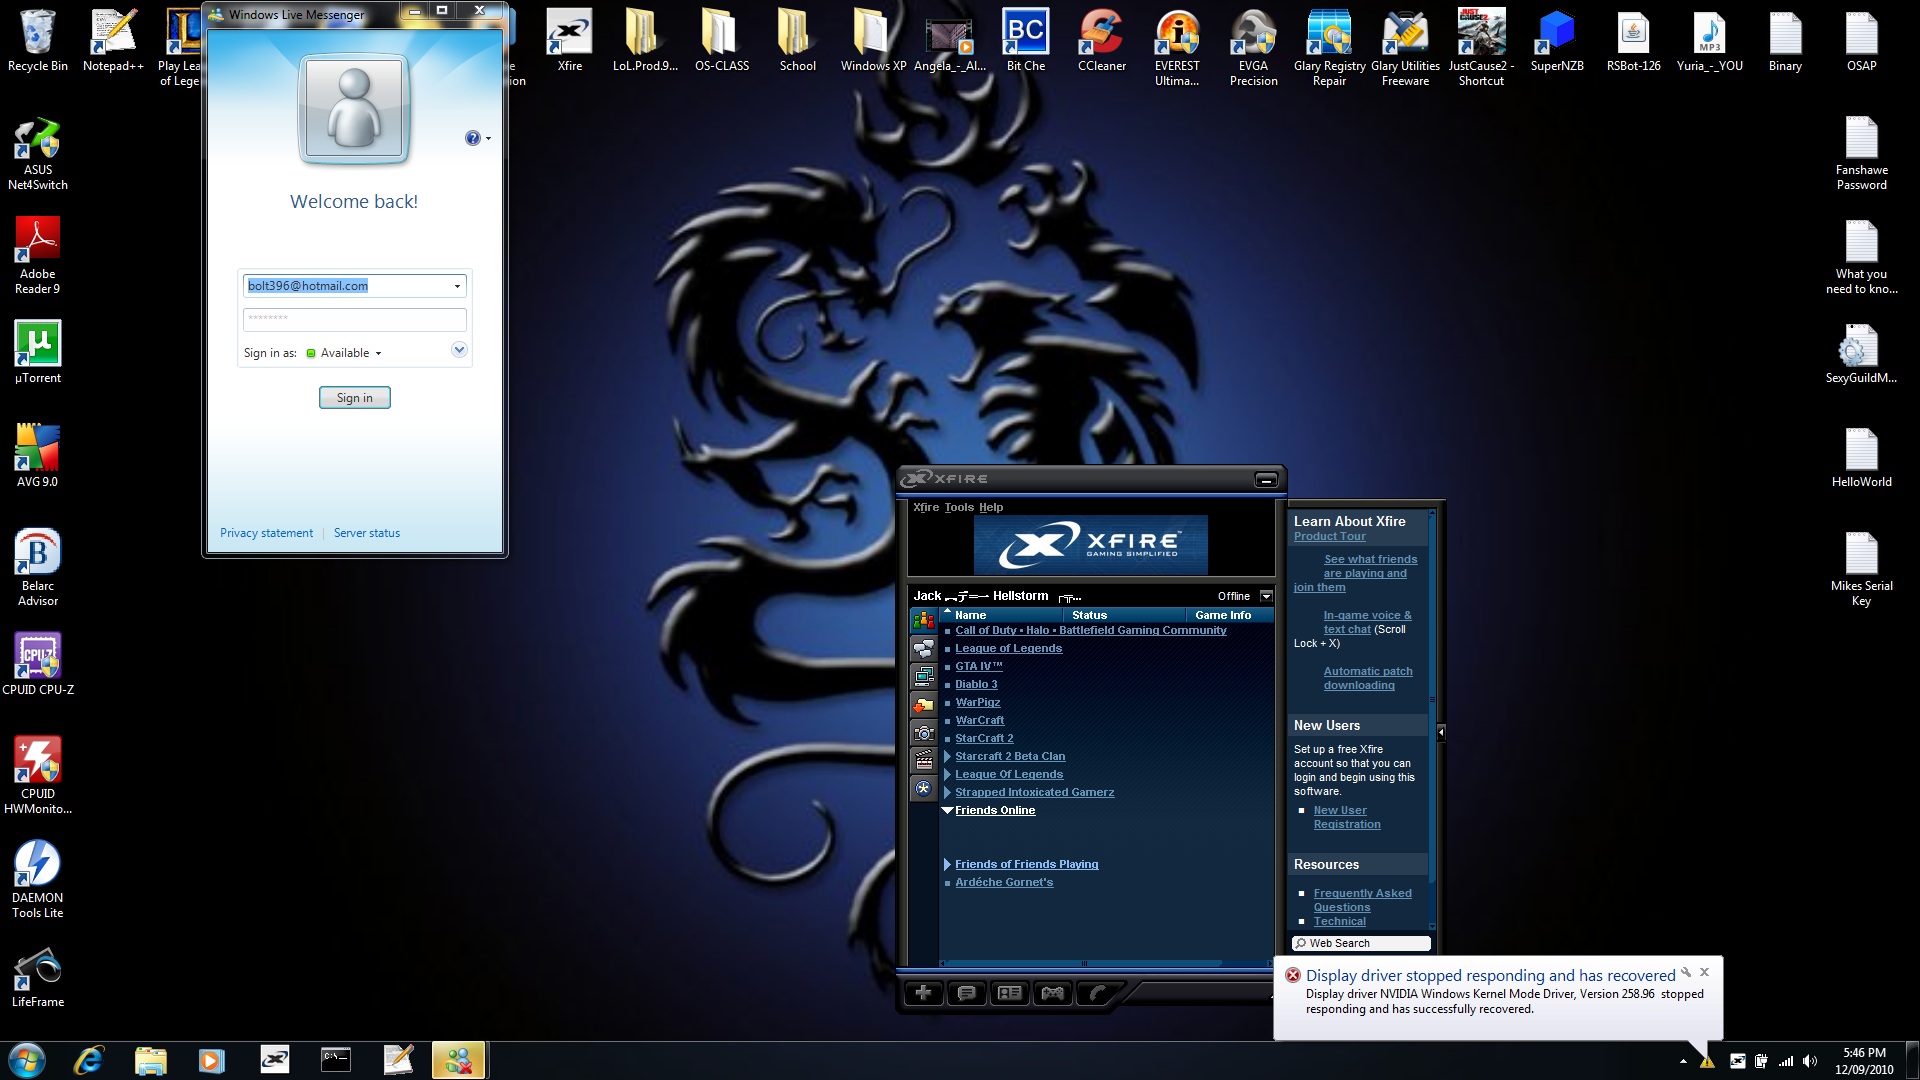Open notification settings wrench icon
The height and width of the screenshot is (1080, 1920).
coord(1685,972)
